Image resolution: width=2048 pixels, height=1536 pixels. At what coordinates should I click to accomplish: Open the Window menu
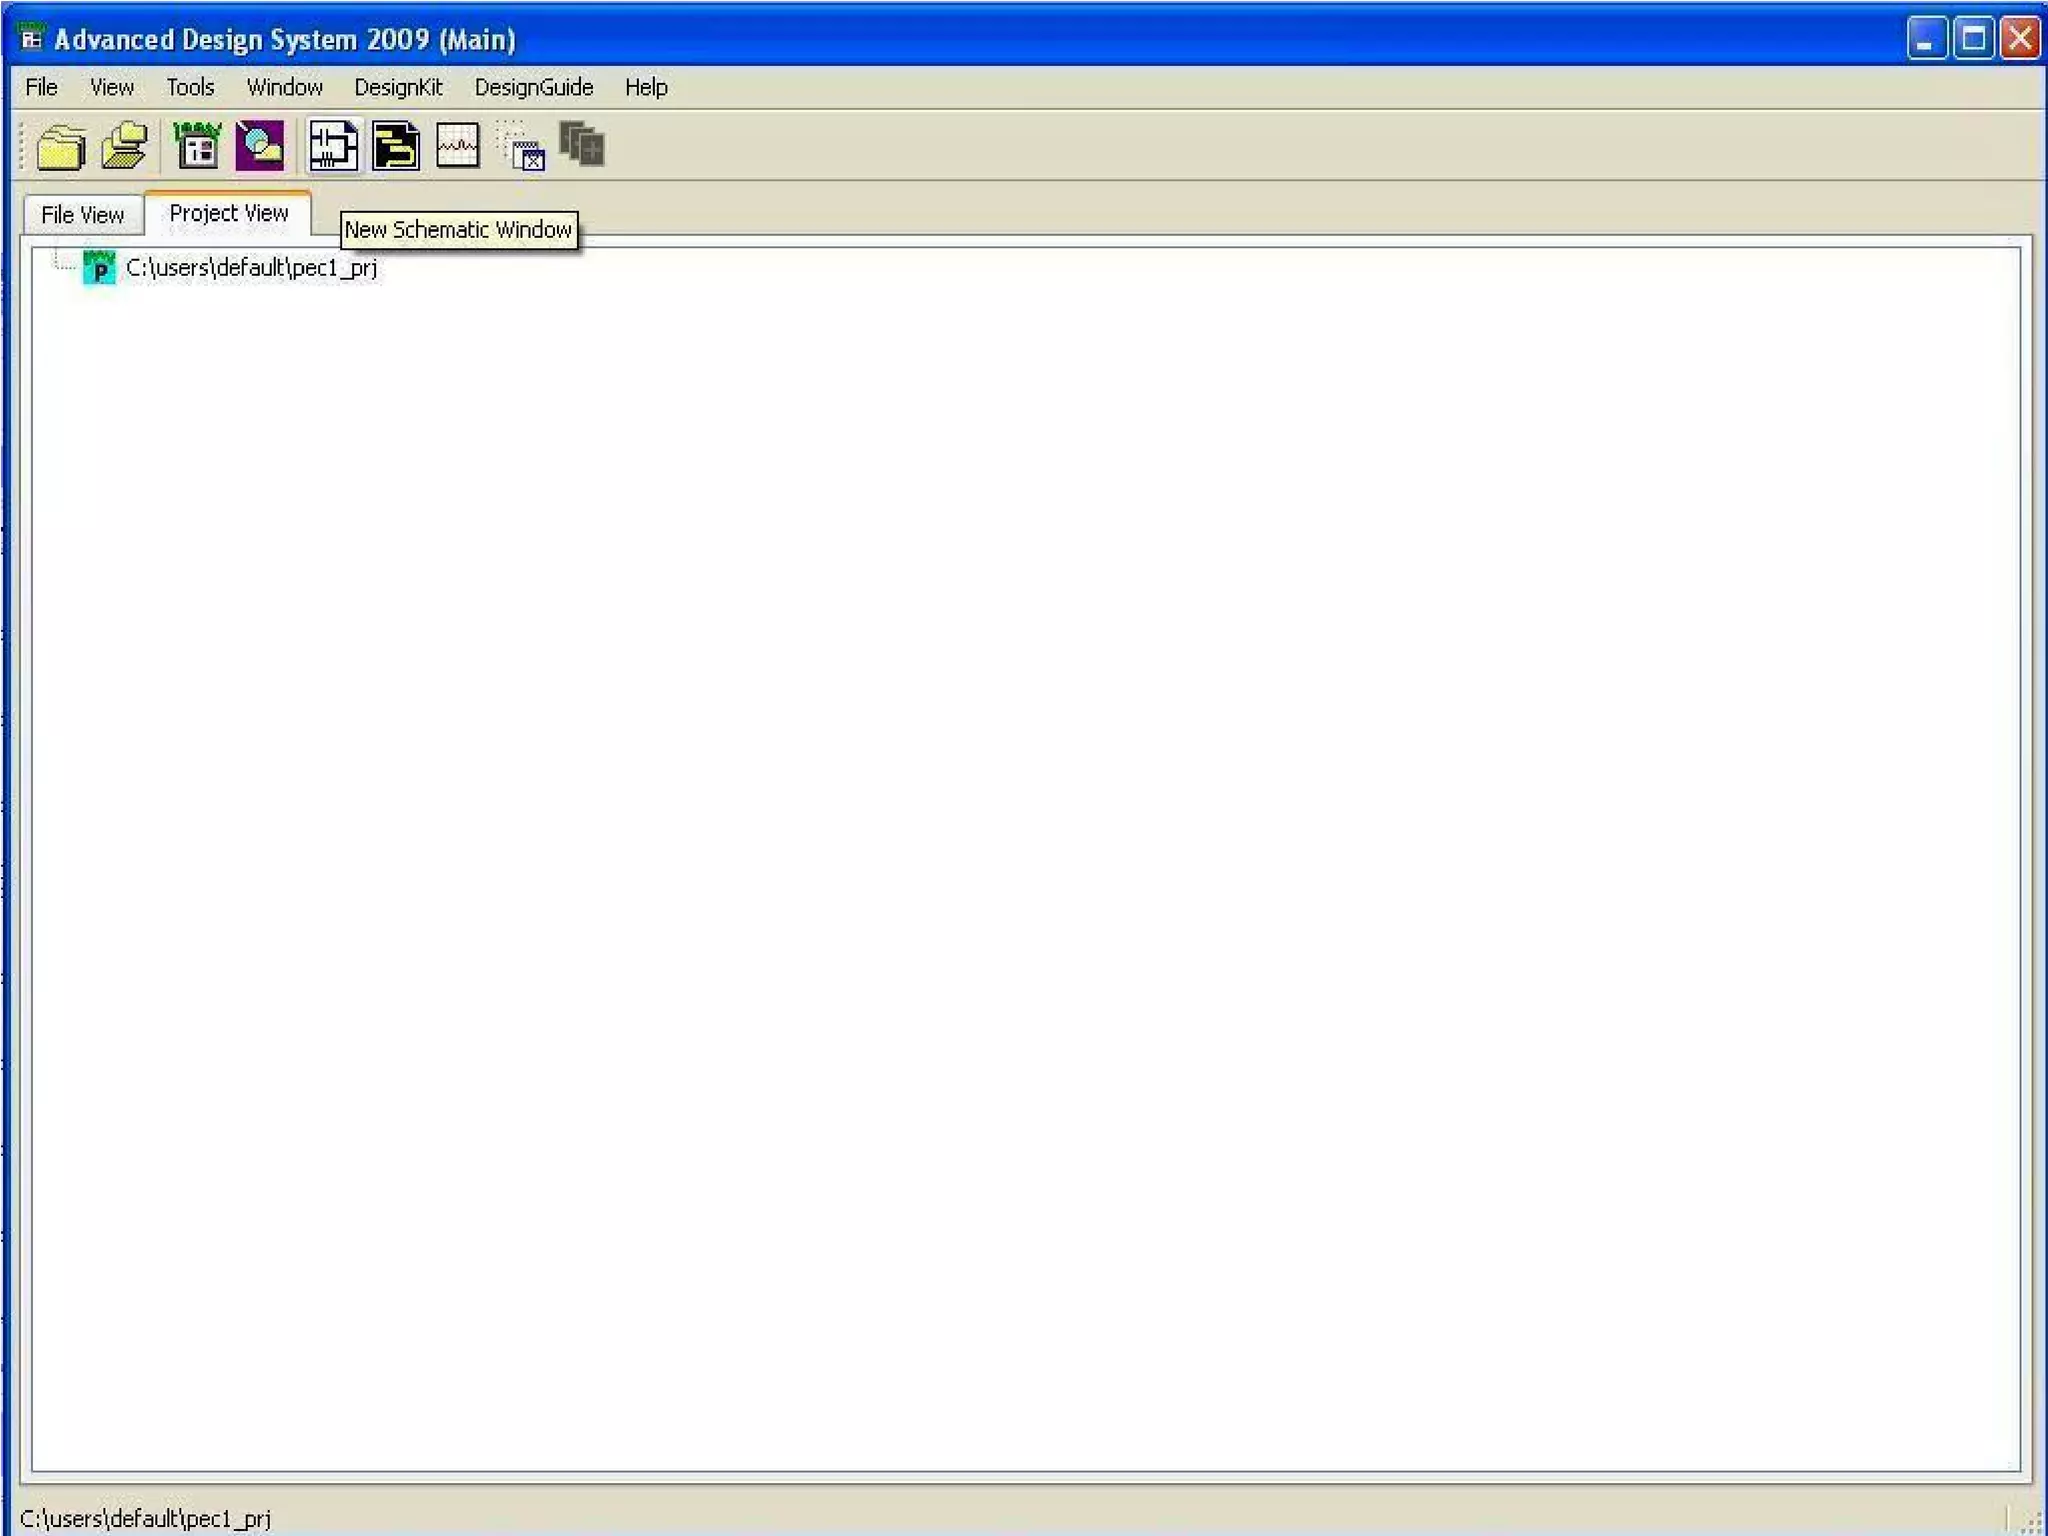[x=284, y=88]
